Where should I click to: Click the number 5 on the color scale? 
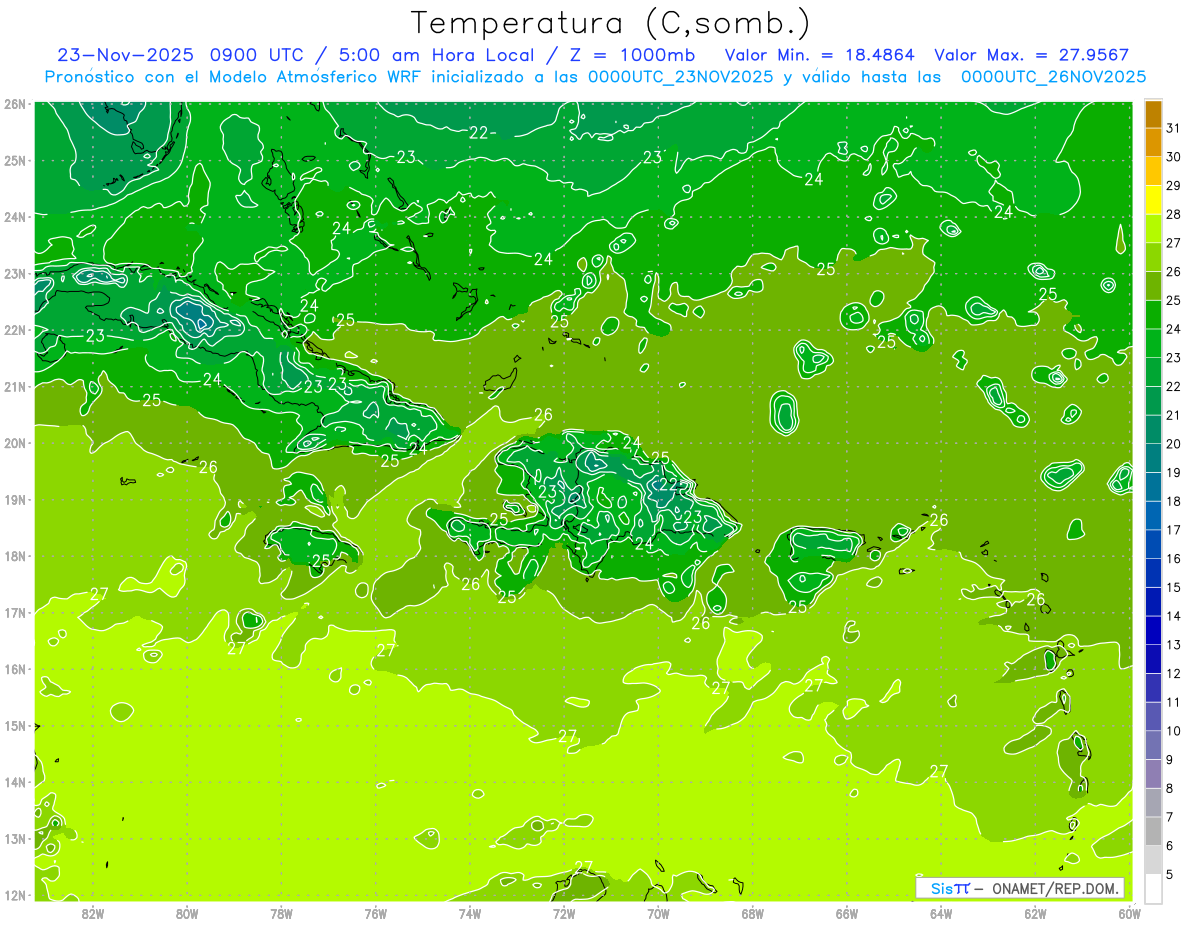[1170, 874]
